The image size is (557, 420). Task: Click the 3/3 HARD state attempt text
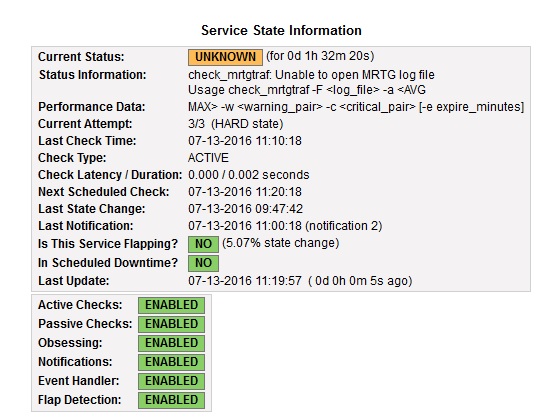point(236,124)
